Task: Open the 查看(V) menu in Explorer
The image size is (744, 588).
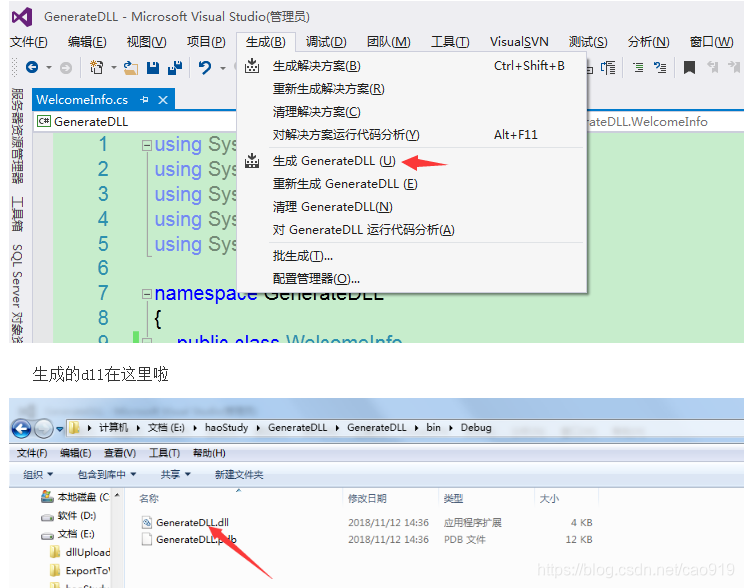Action: 120,453
